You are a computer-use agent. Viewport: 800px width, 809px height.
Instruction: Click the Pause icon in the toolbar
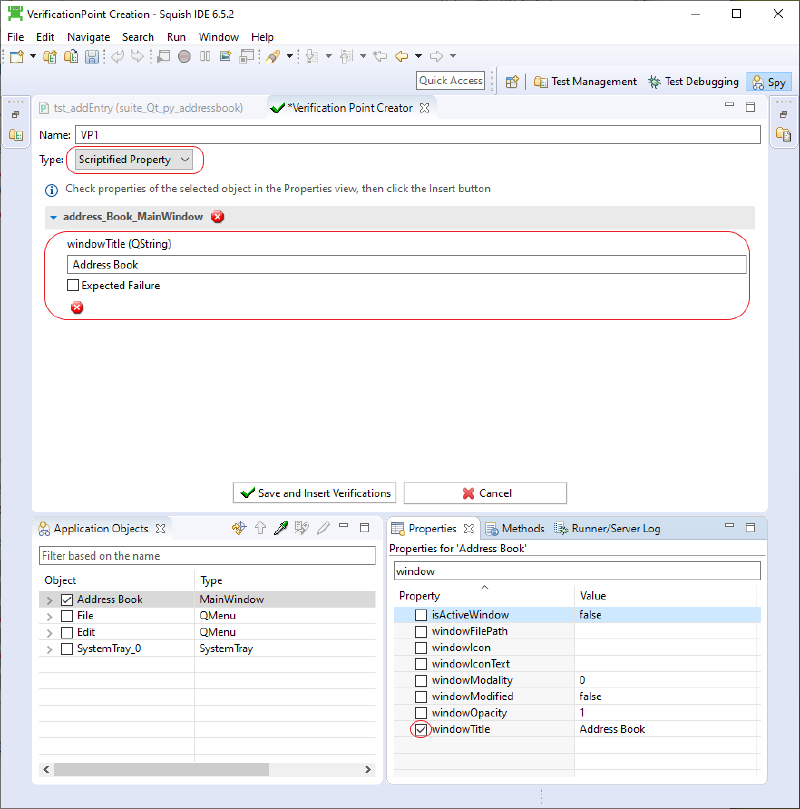(205, 56)
